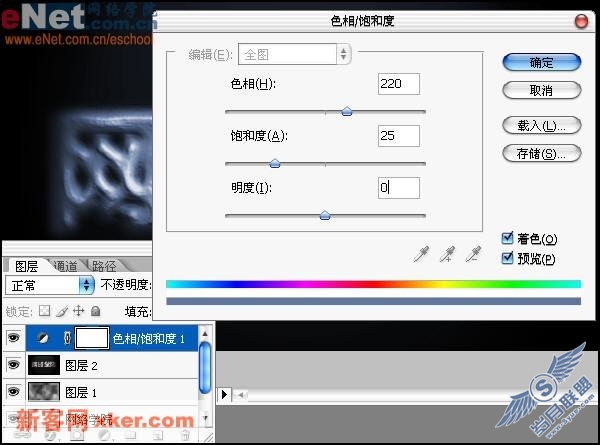Image resolution: width=600 pixels, height=445 pixels.
Task: Click the 取消 cancel button
Action: (x=541, y=90)
